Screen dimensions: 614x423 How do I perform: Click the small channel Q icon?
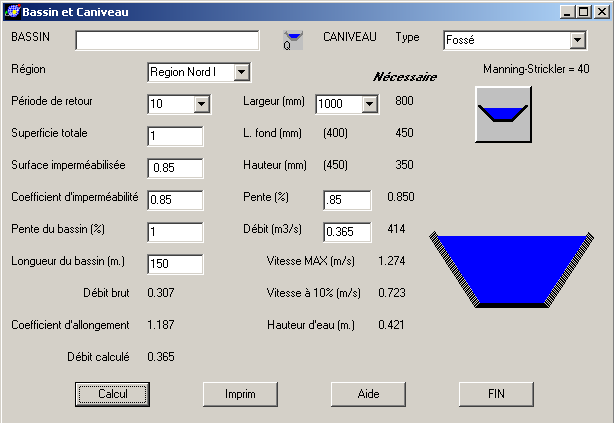click(293, 40)
